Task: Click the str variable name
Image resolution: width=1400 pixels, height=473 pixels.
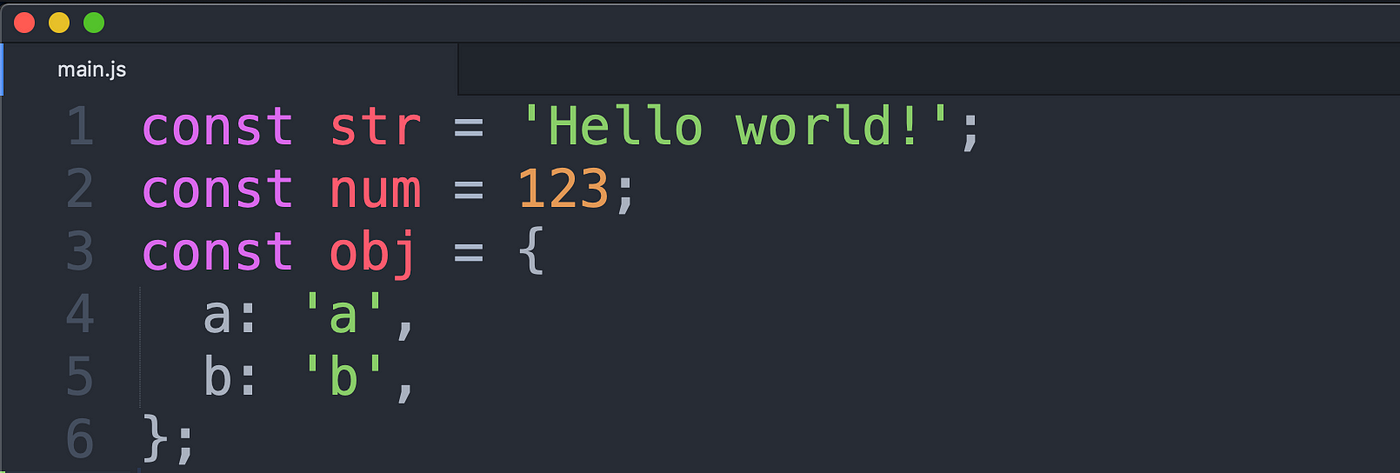Action: [375, 128]
